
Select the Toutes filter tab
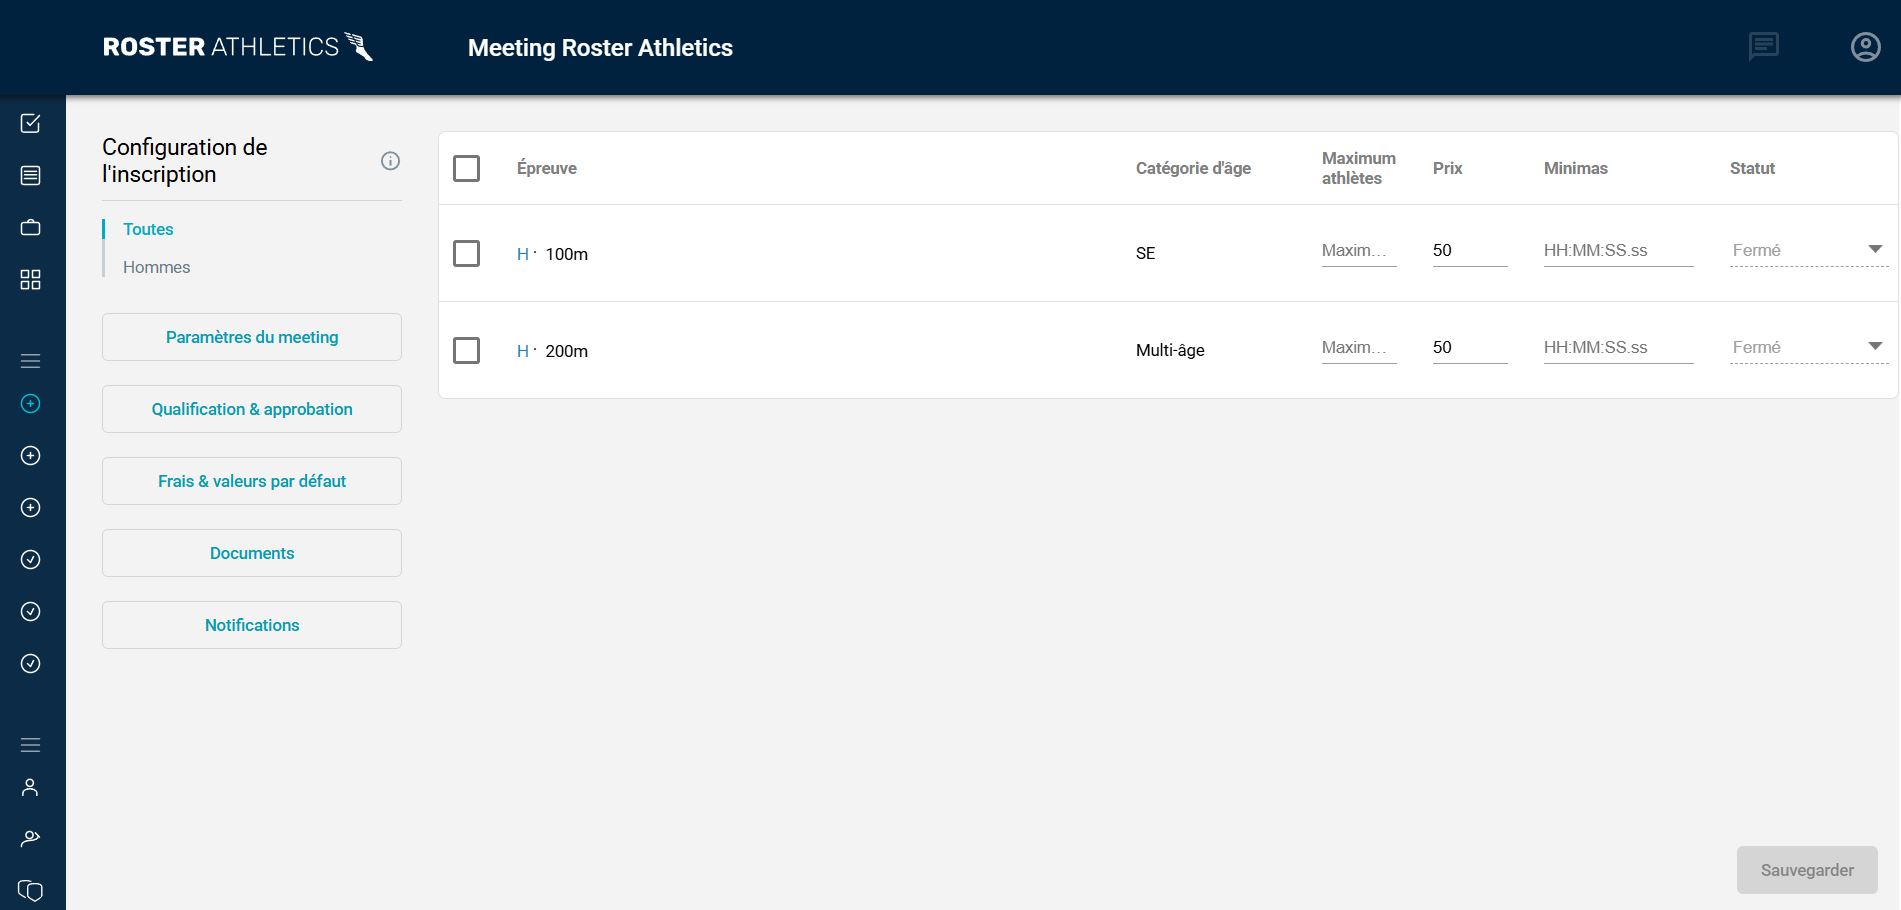tap(148, 229)
